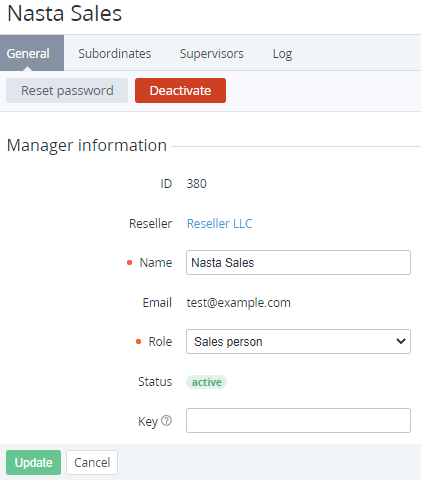
Task: Open the Role dropdown showing Sales person
Action: 298,342
